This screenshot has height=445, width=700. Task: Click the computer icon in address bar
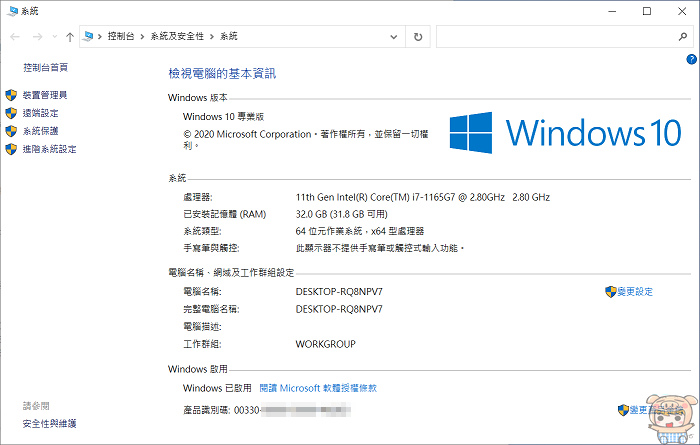(88, 36)
